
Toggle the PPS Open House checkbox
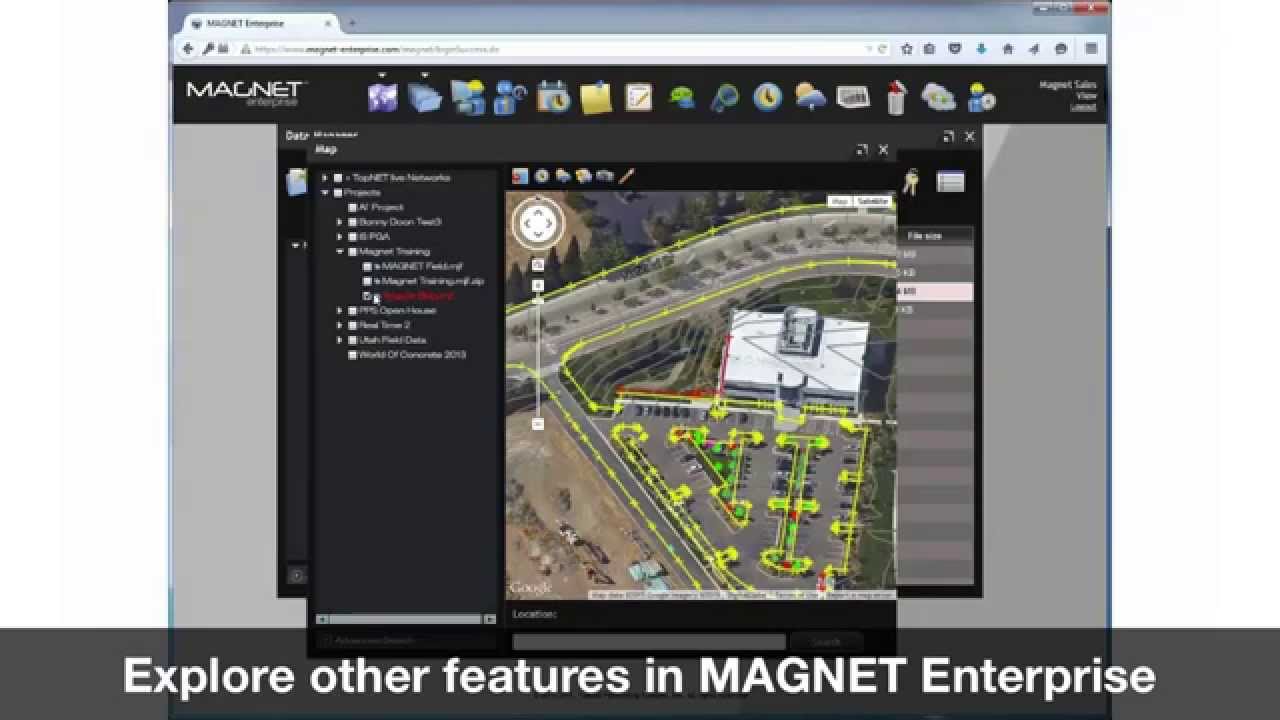352,311
